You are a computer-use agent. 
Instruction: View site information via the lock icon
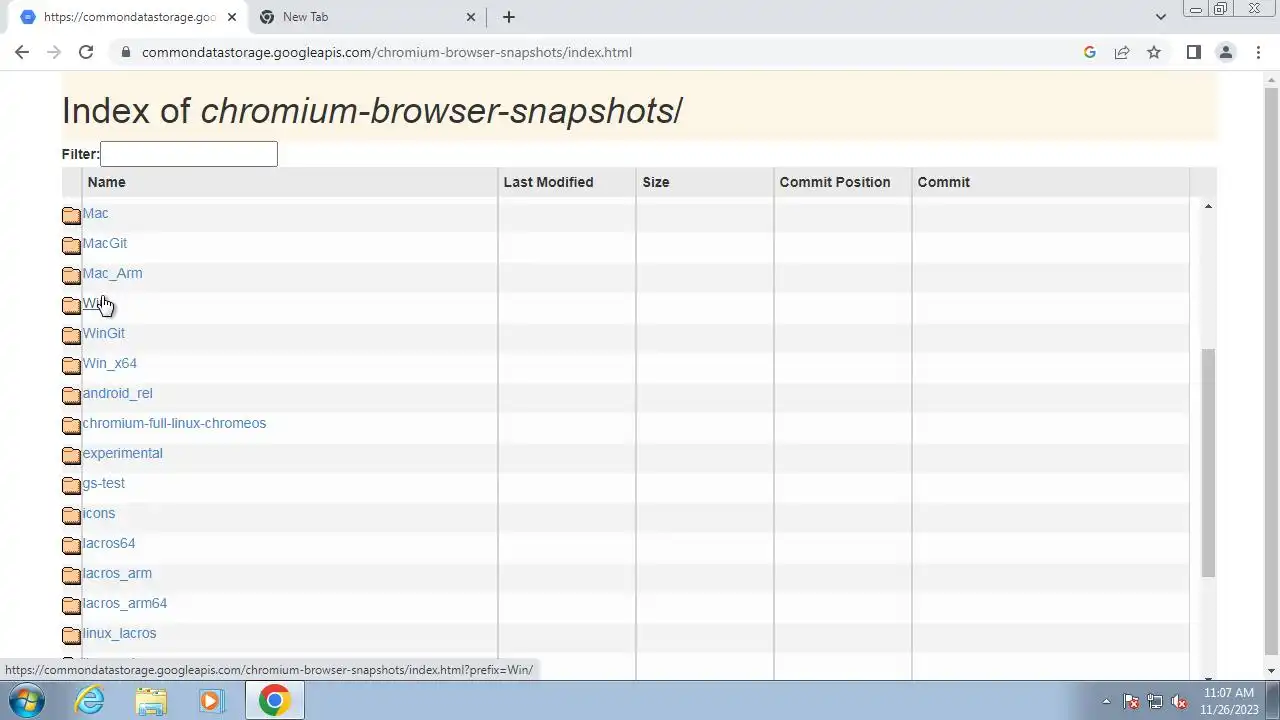125,52
